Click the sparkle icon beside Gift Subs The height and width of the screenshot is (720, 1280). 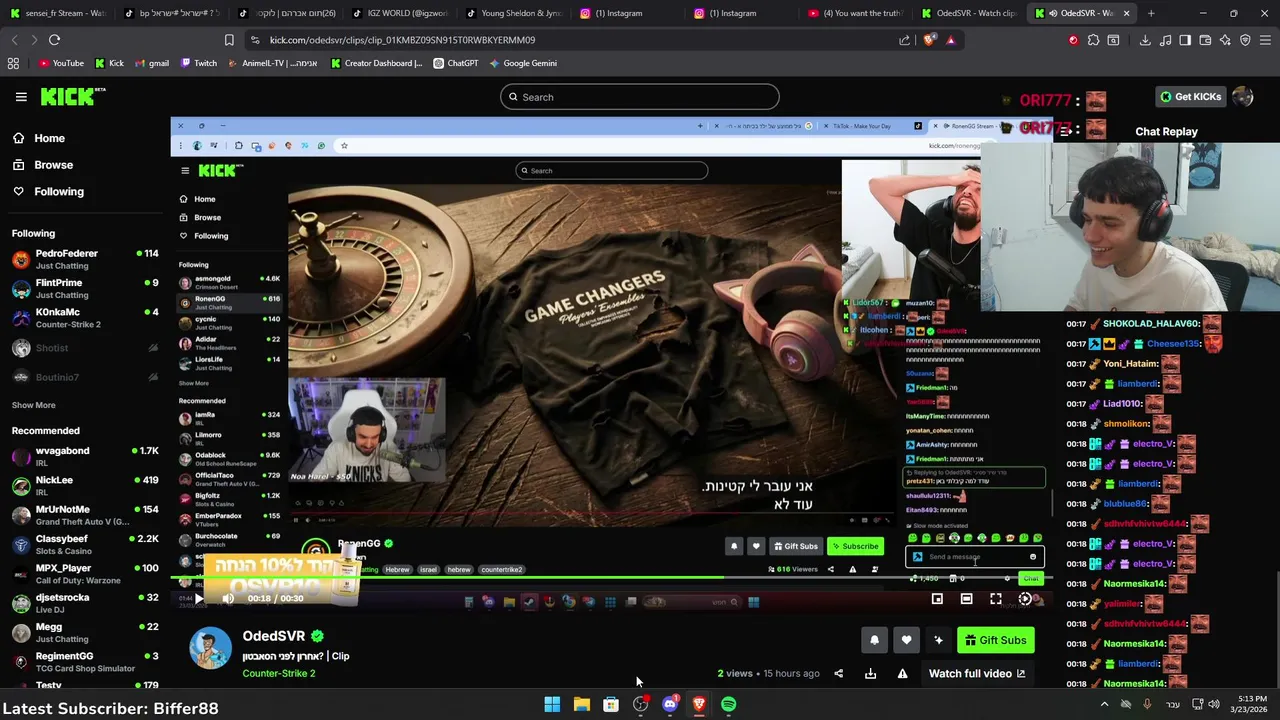[x=938, y=640]
